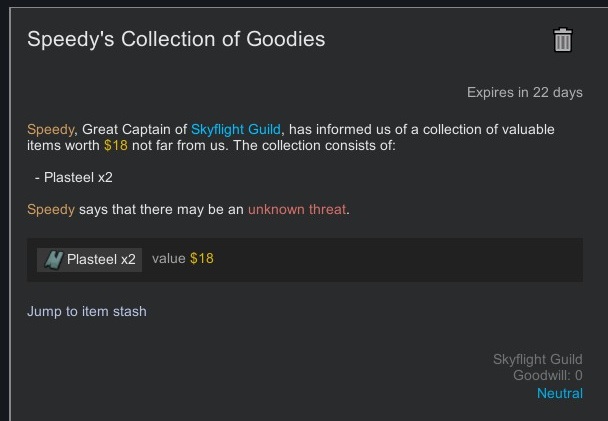The height and width of the screenshot is (421, 608).
Task: Click the Great Captain title text
Action: [129, 130]
